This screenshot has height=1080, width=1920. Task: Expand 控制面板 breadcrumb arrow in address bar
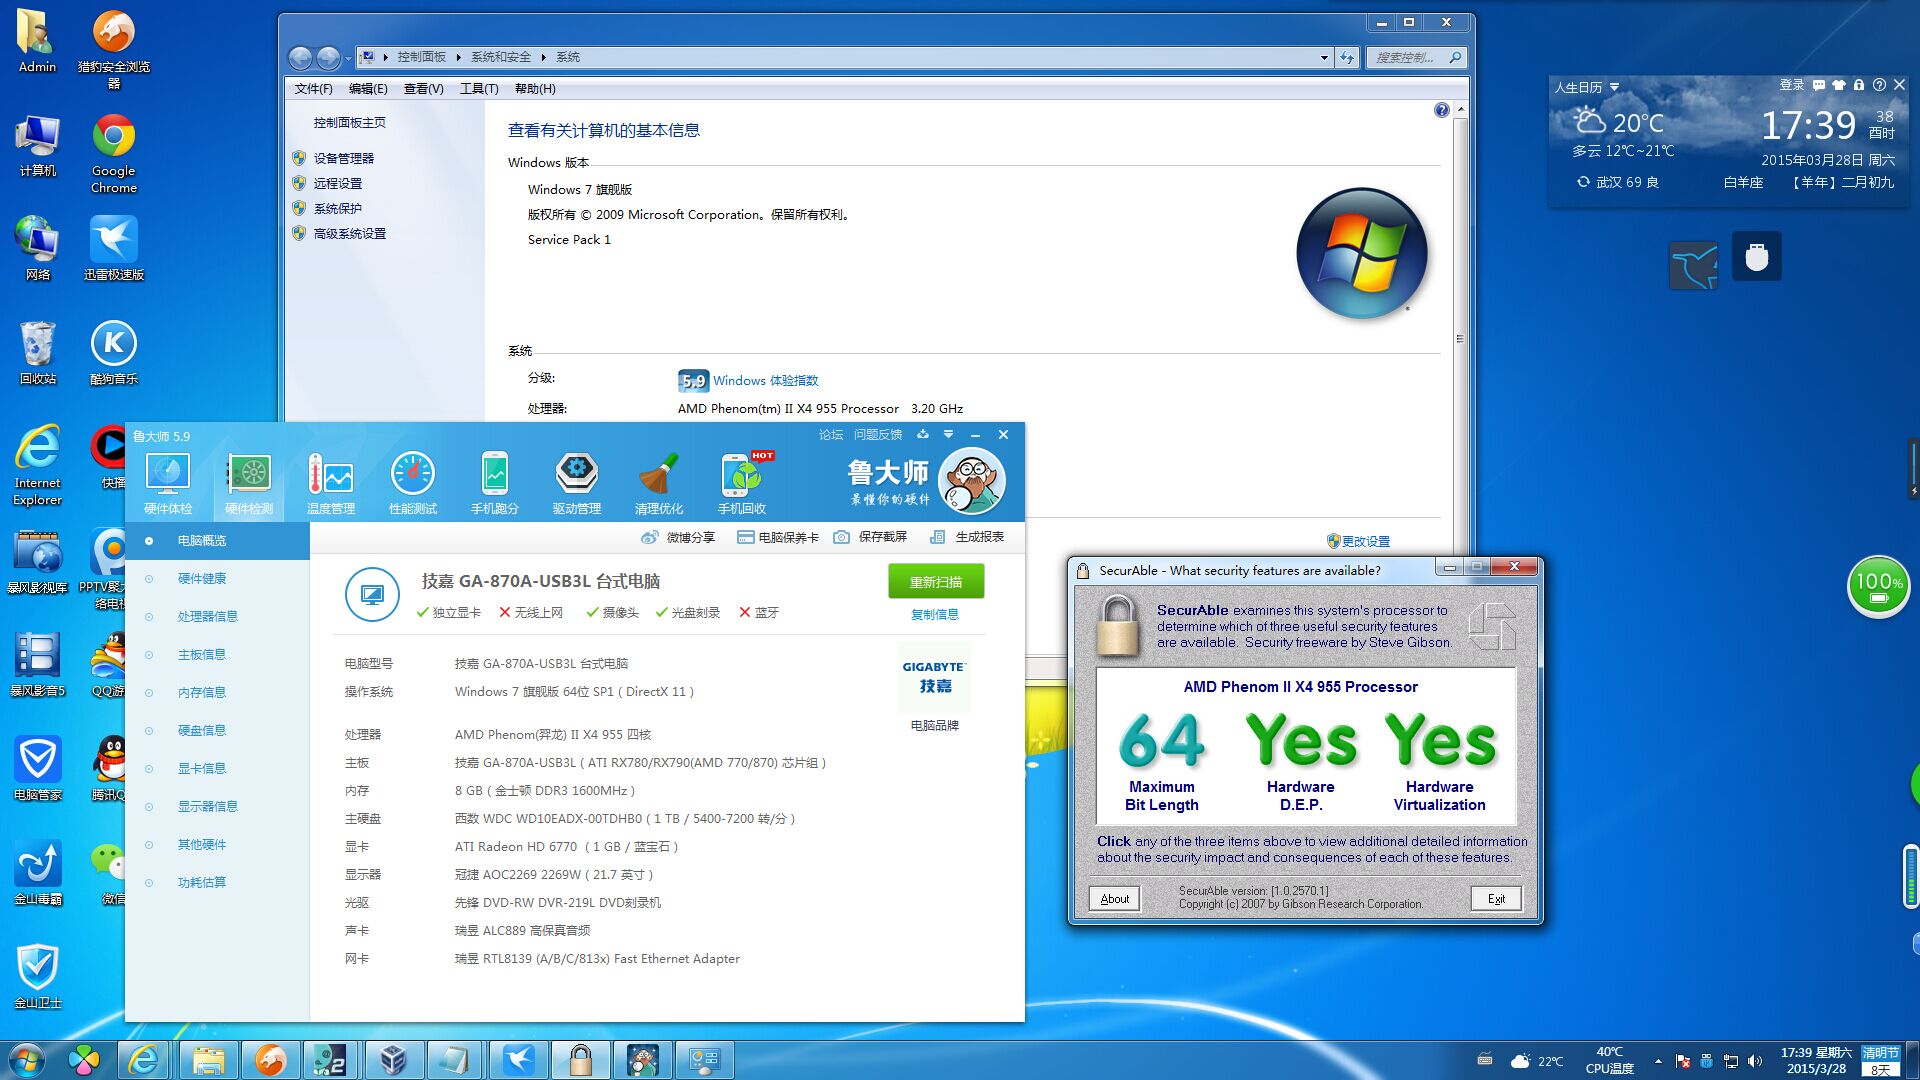coord(459,57)
